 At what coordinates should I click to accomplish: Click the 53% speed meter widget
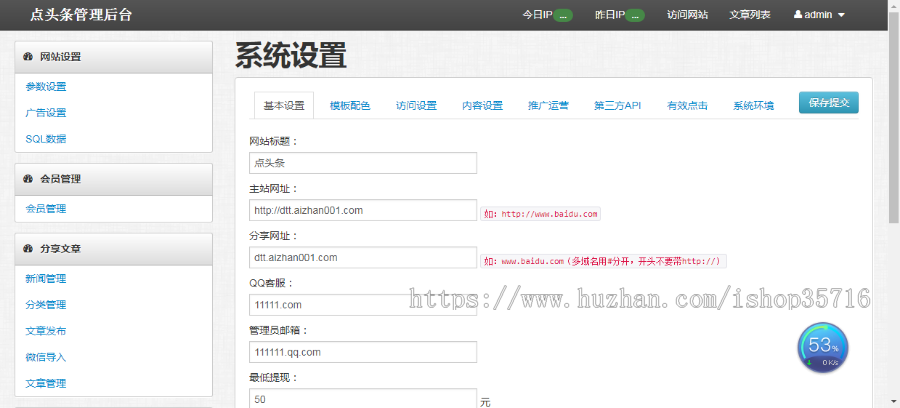pos(823,348)
